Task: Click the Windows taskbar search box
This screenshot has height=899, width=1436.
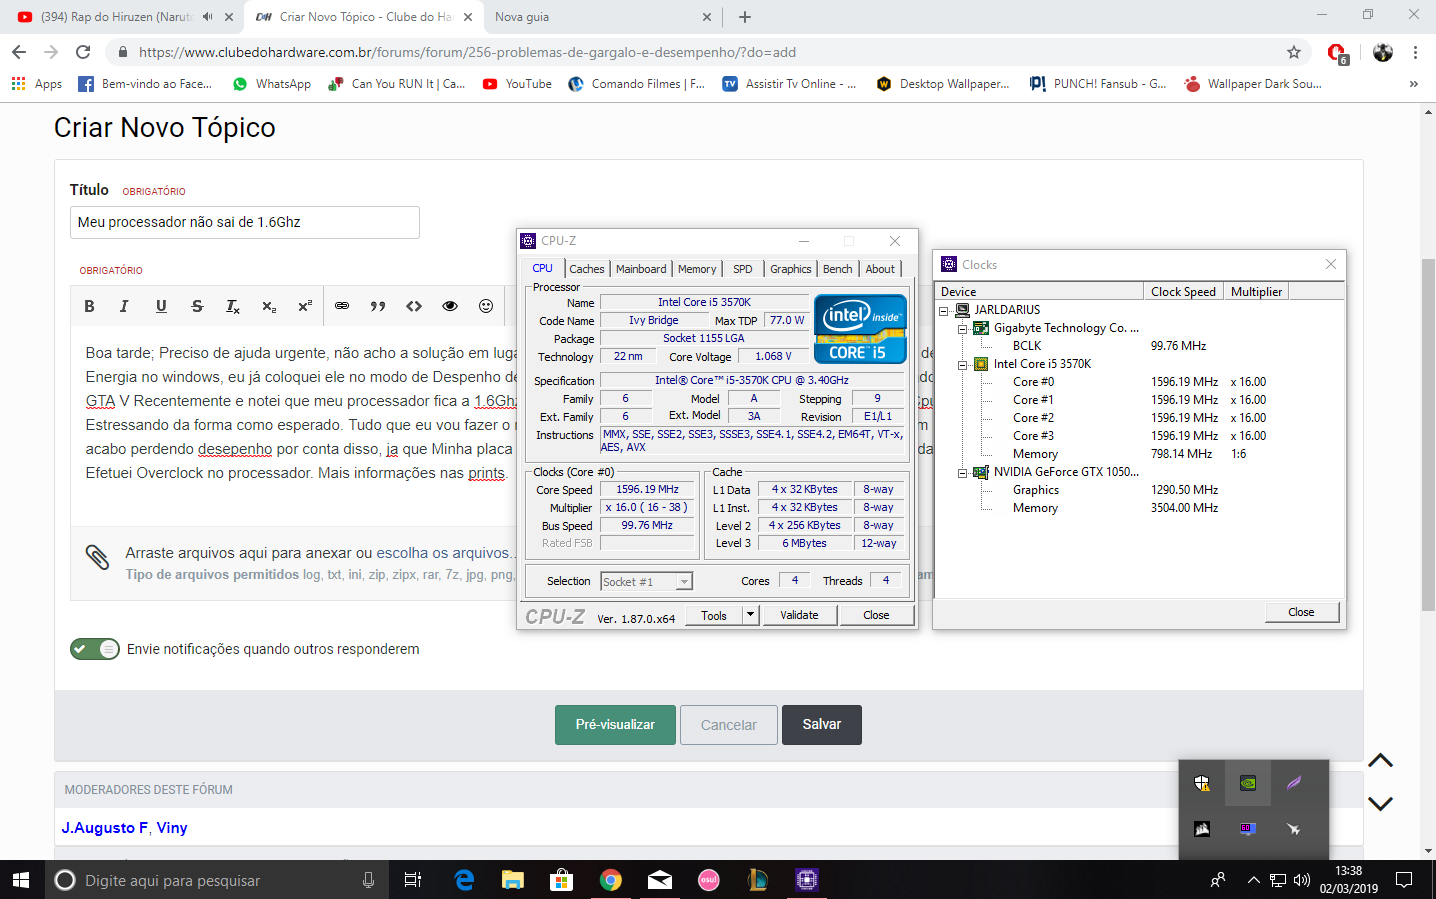Action: click(216, 880)
